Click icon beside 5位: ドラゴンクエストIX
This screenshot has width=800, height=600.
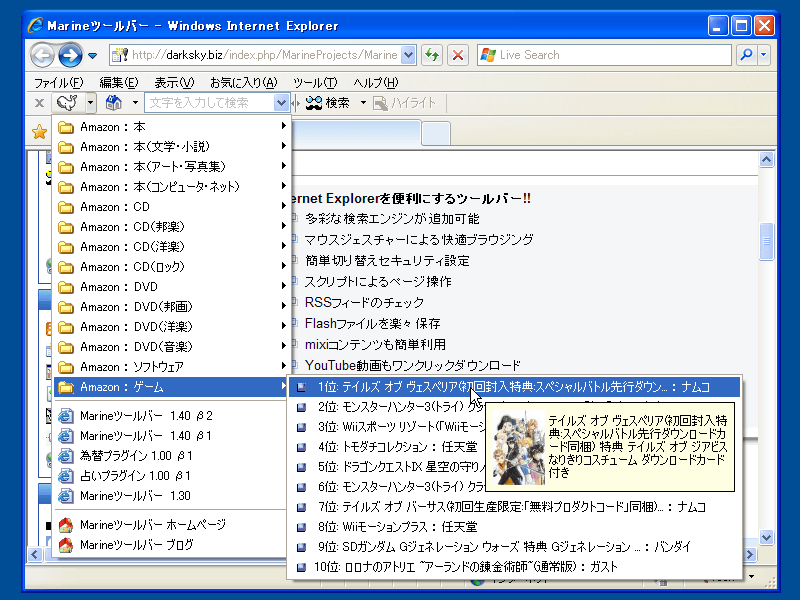point(302,467)
